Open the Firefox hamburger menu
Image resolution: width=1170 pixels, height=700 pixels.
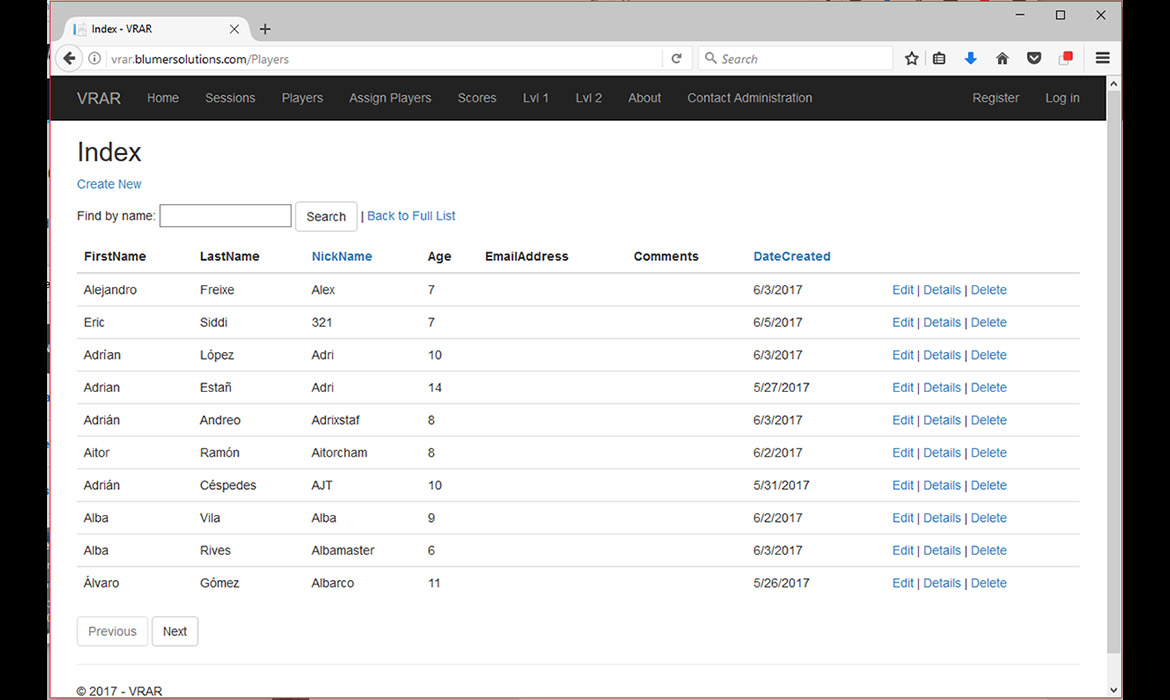[1102, 59]
